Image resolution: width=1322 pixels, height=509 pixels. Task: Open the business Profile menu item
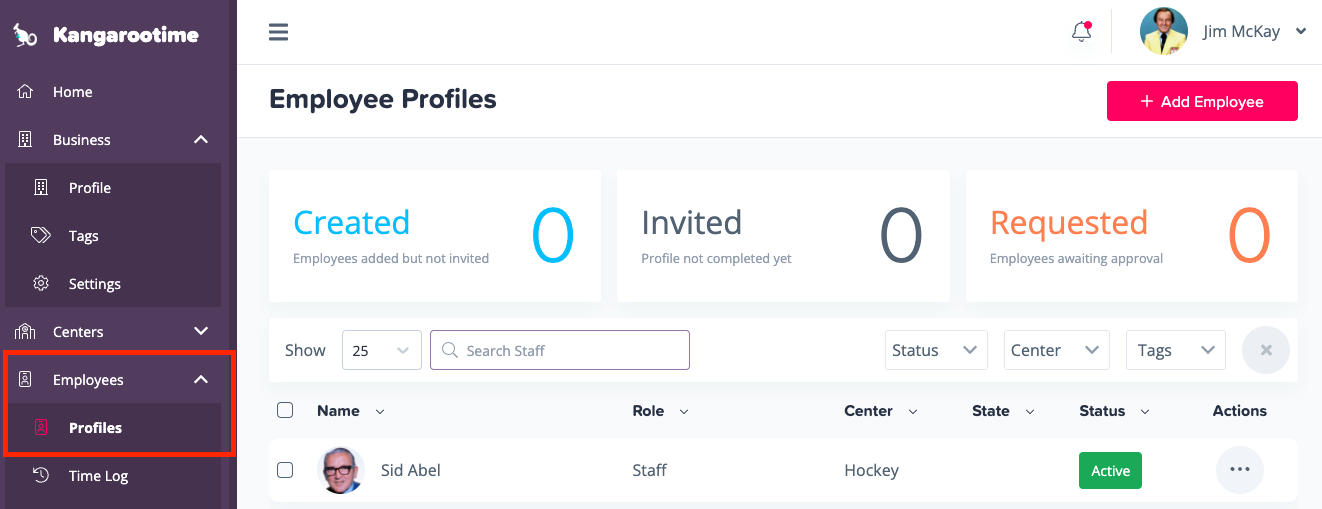[x=89, y=188]
